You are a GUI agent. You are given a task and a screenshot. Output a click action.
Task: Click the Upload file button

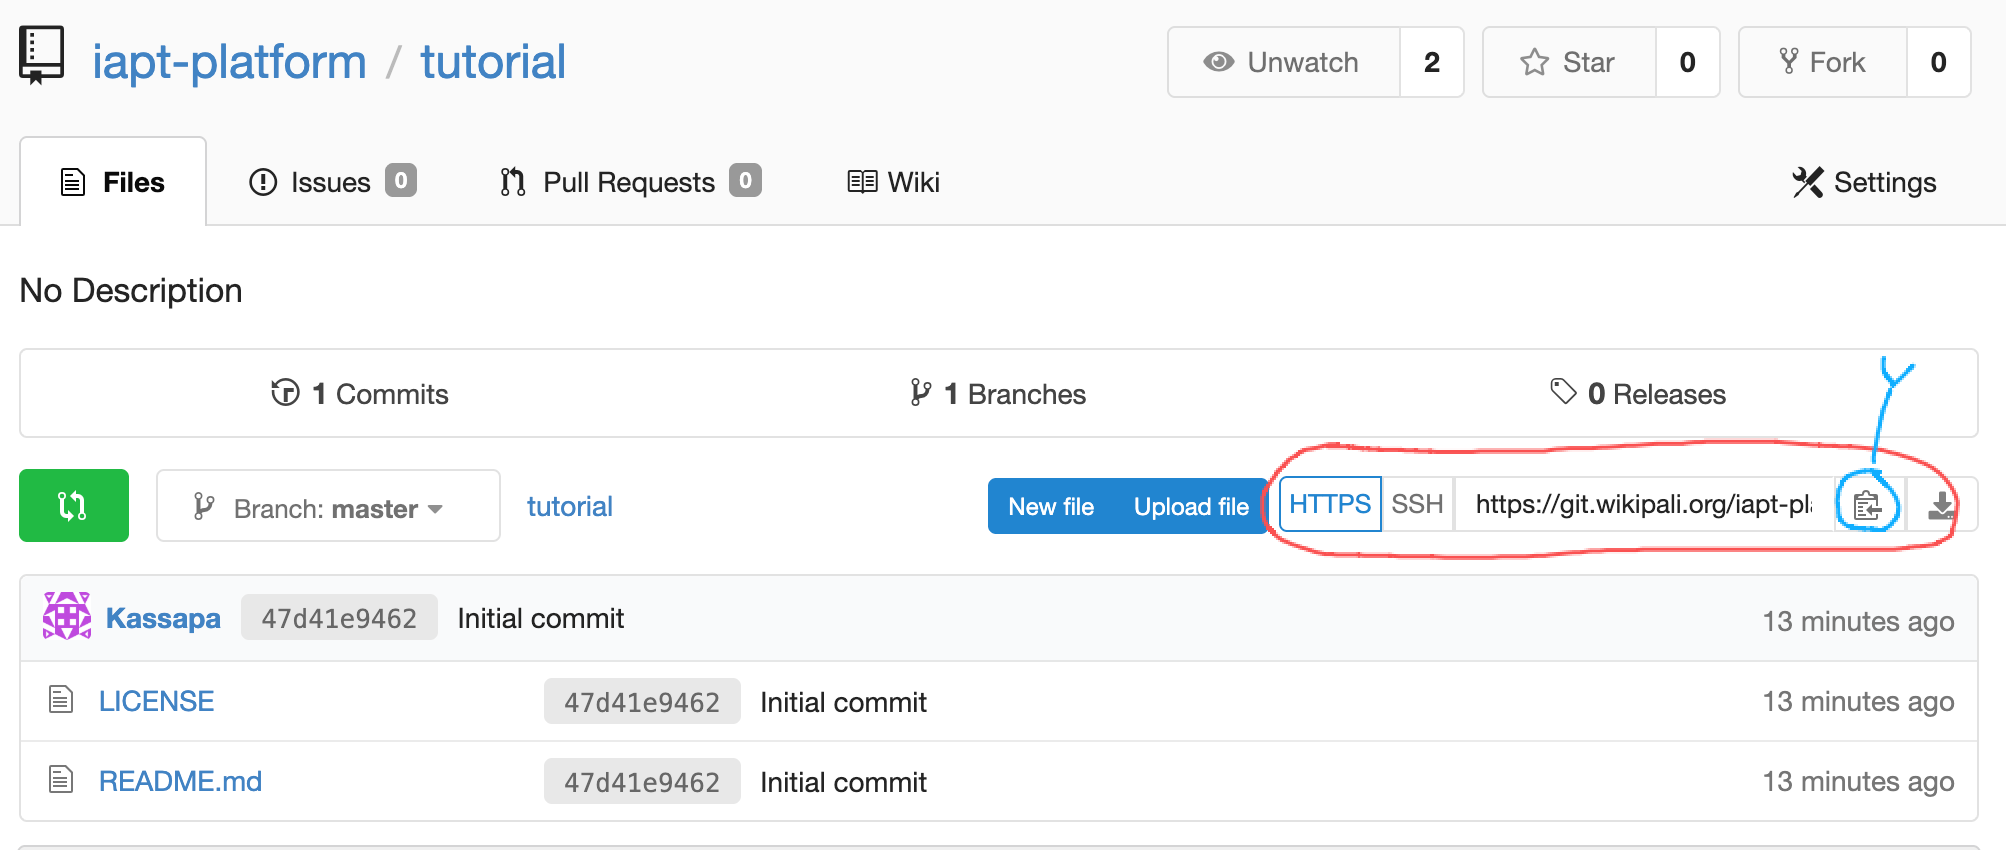click(1190, 507)
